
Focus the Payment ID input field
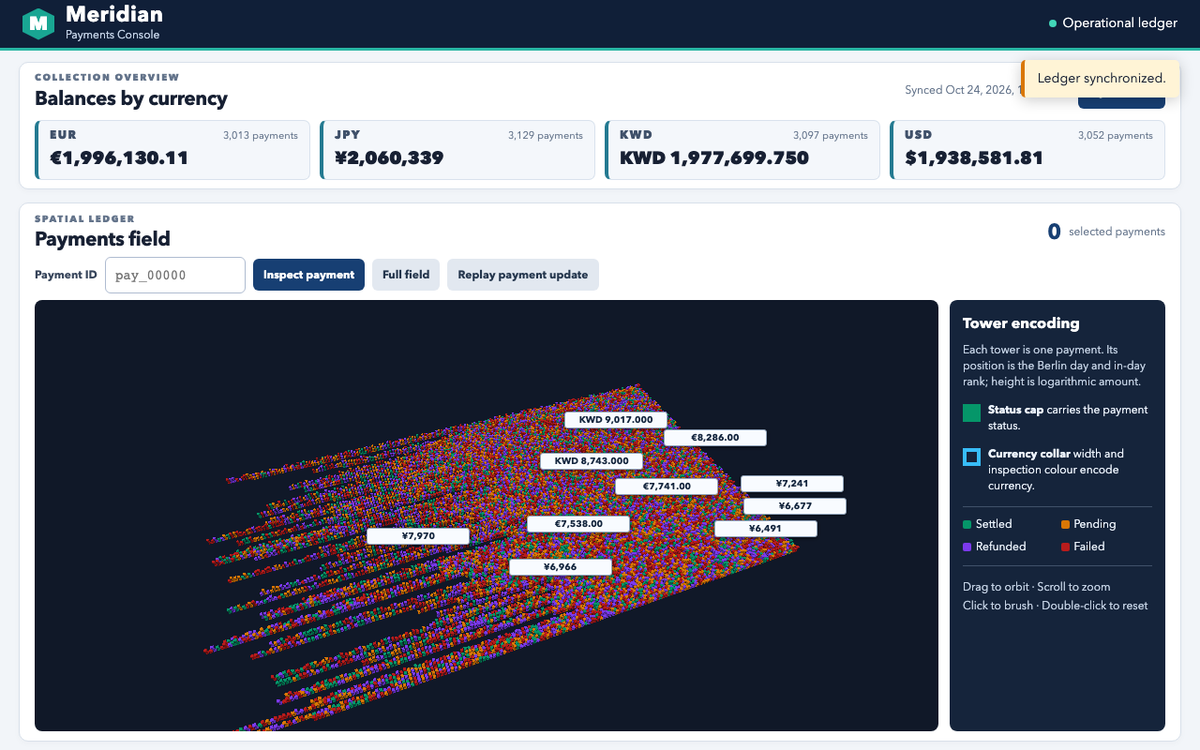[175, 275]
